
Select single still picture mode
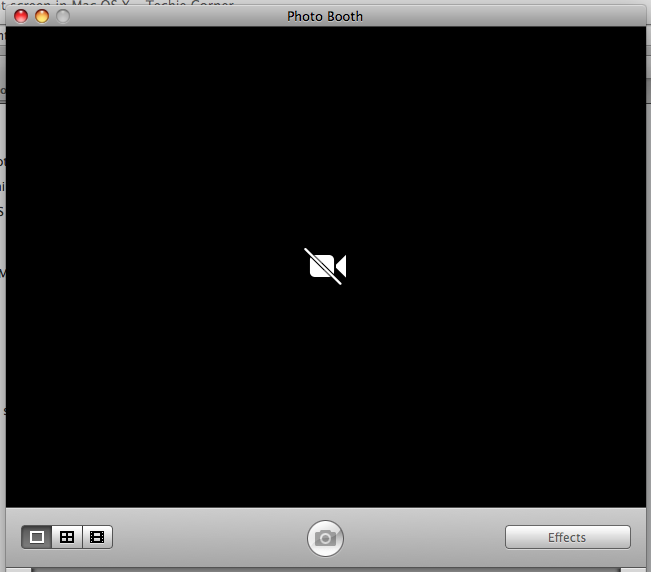pyautogui.click(x=37, y=537)
